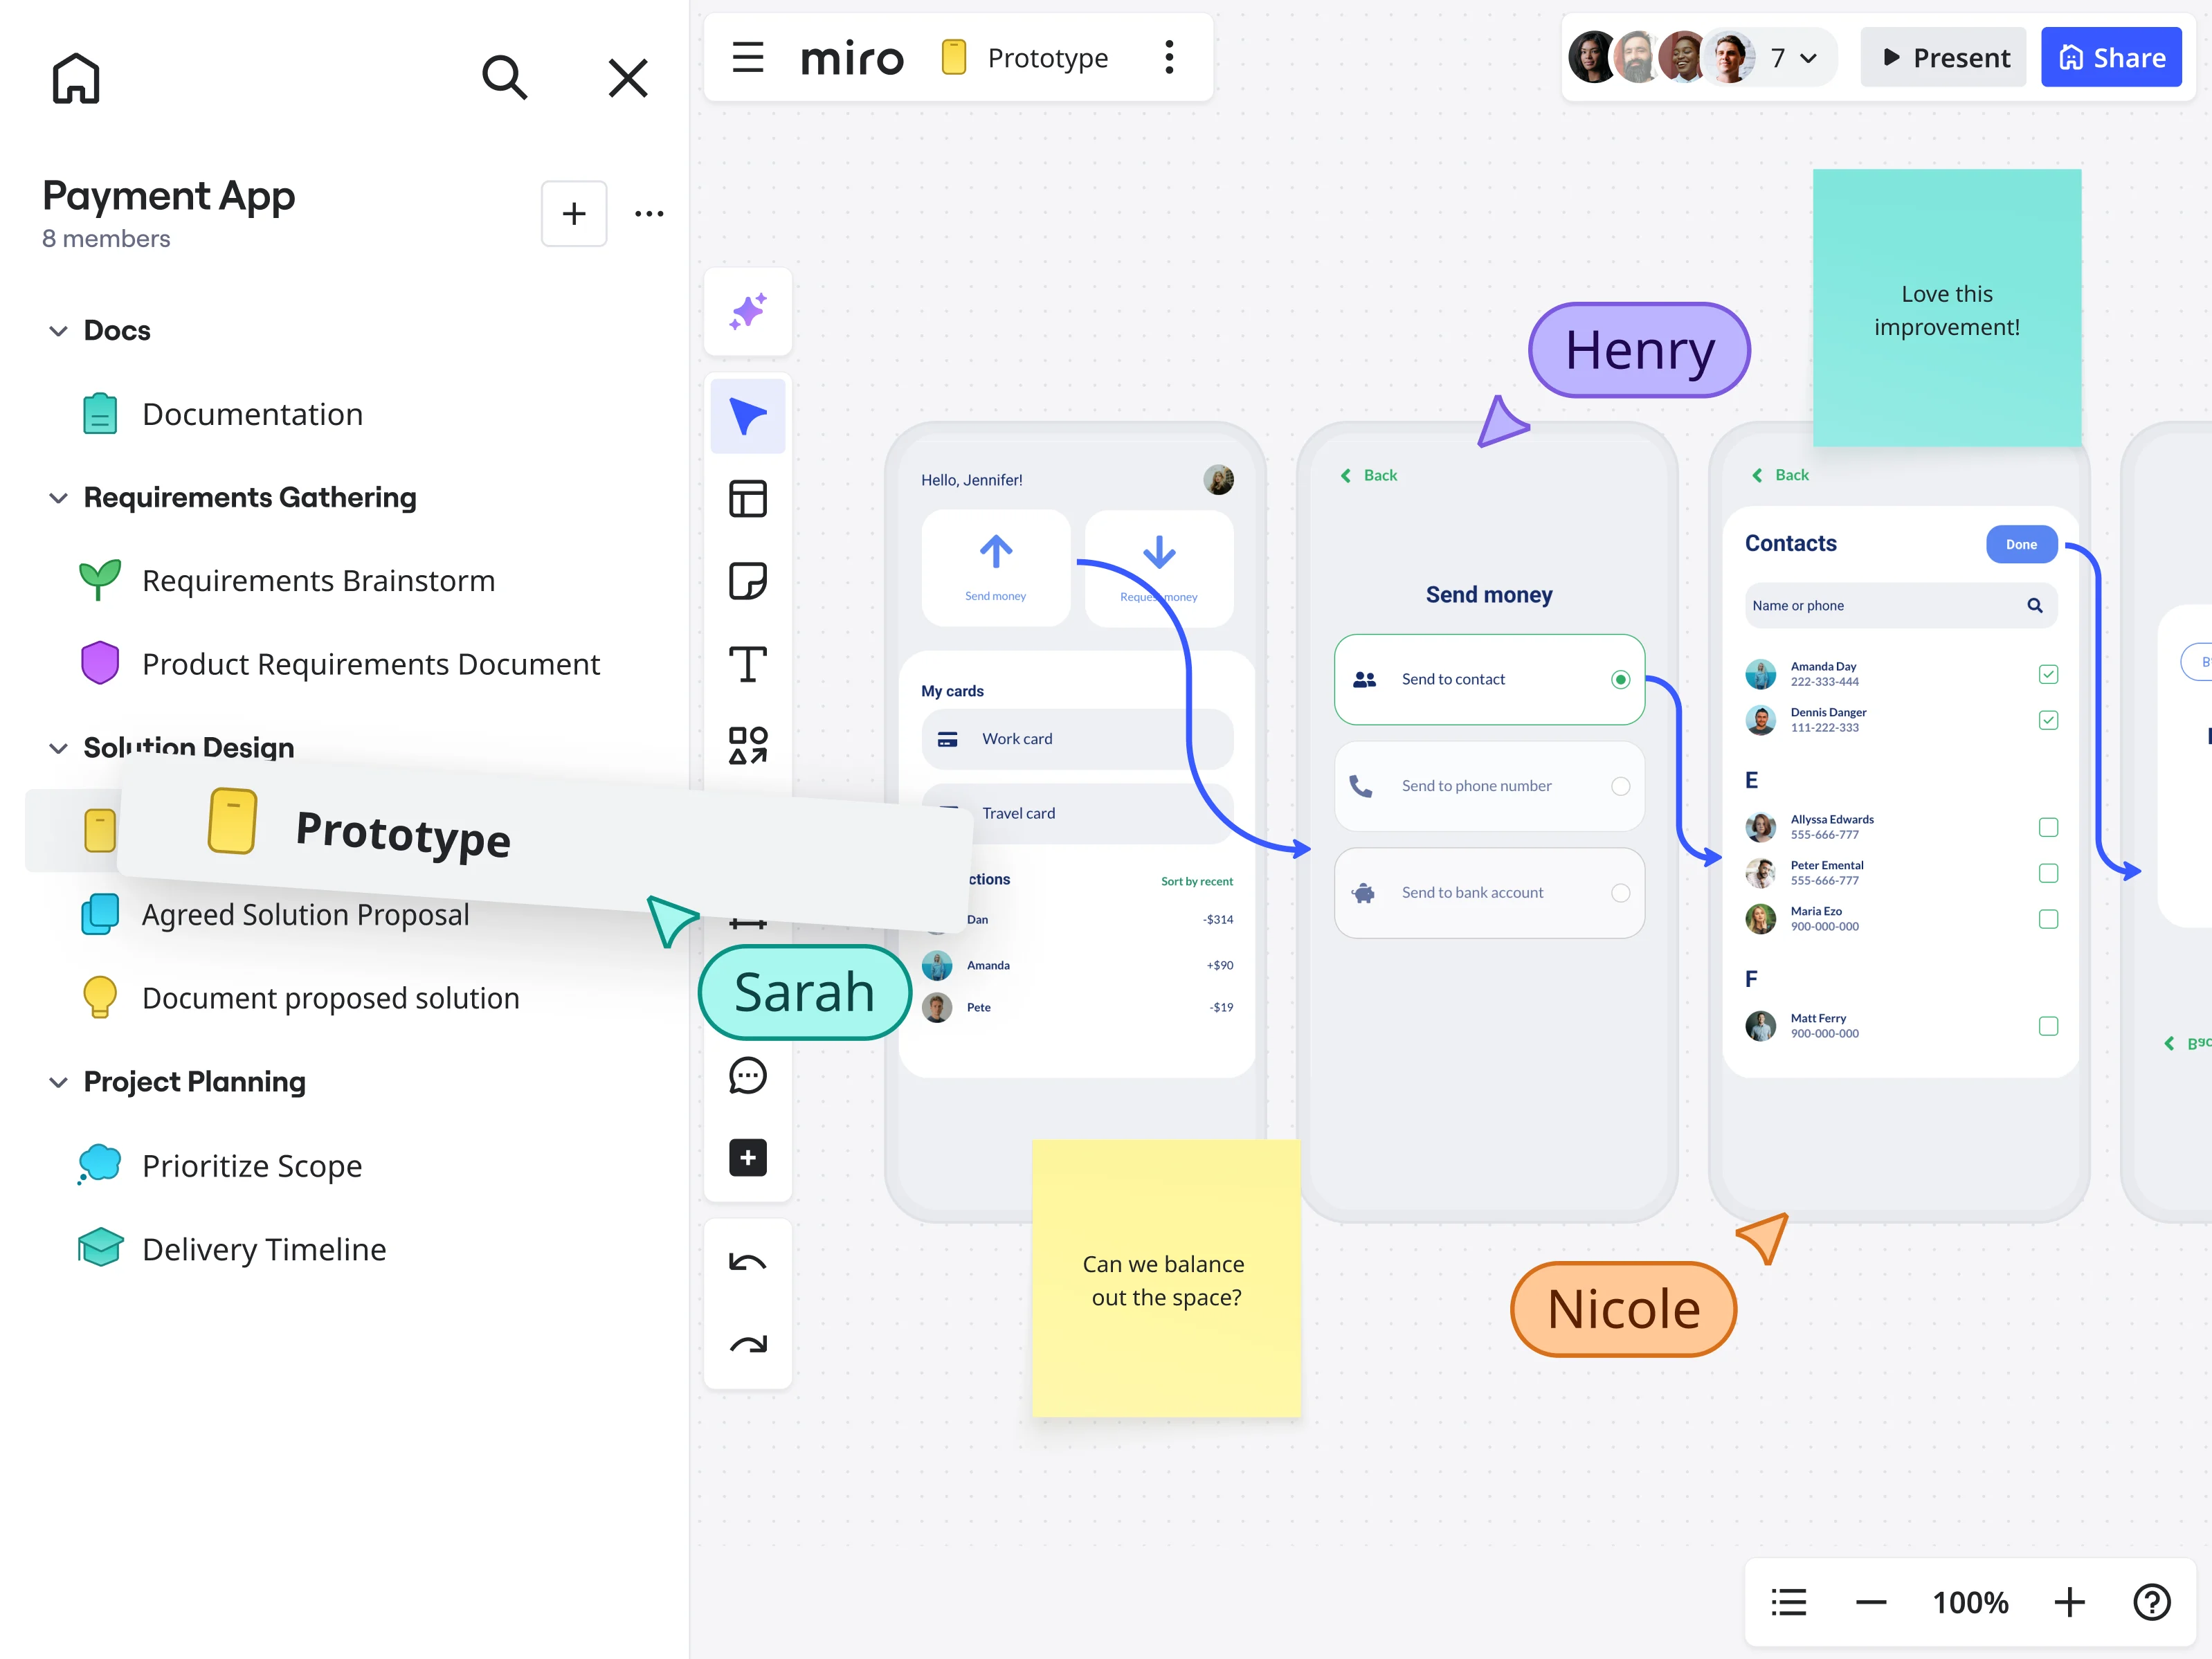Open the hamburger main menu
This screenshot has width=2212, height=1659.
coord(747,57)
